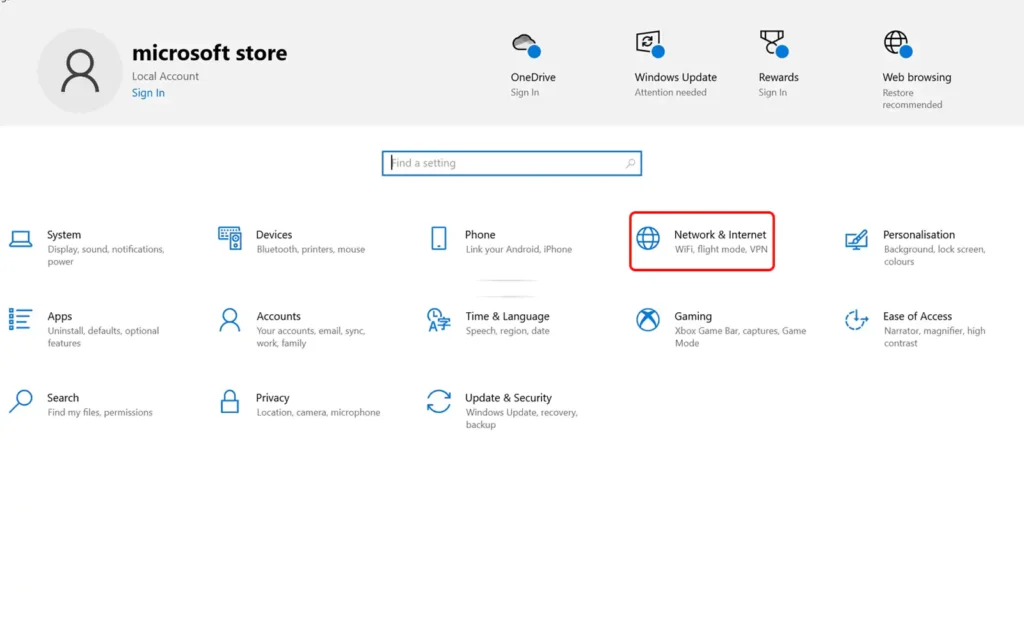Click the OneDrive label in header

[533, 77]
